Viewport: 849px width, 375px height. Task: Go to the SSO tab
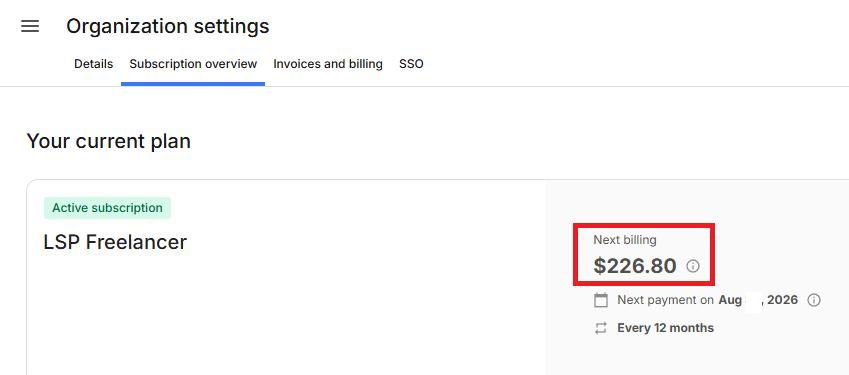pyautogui.click(x=411, y=64)
